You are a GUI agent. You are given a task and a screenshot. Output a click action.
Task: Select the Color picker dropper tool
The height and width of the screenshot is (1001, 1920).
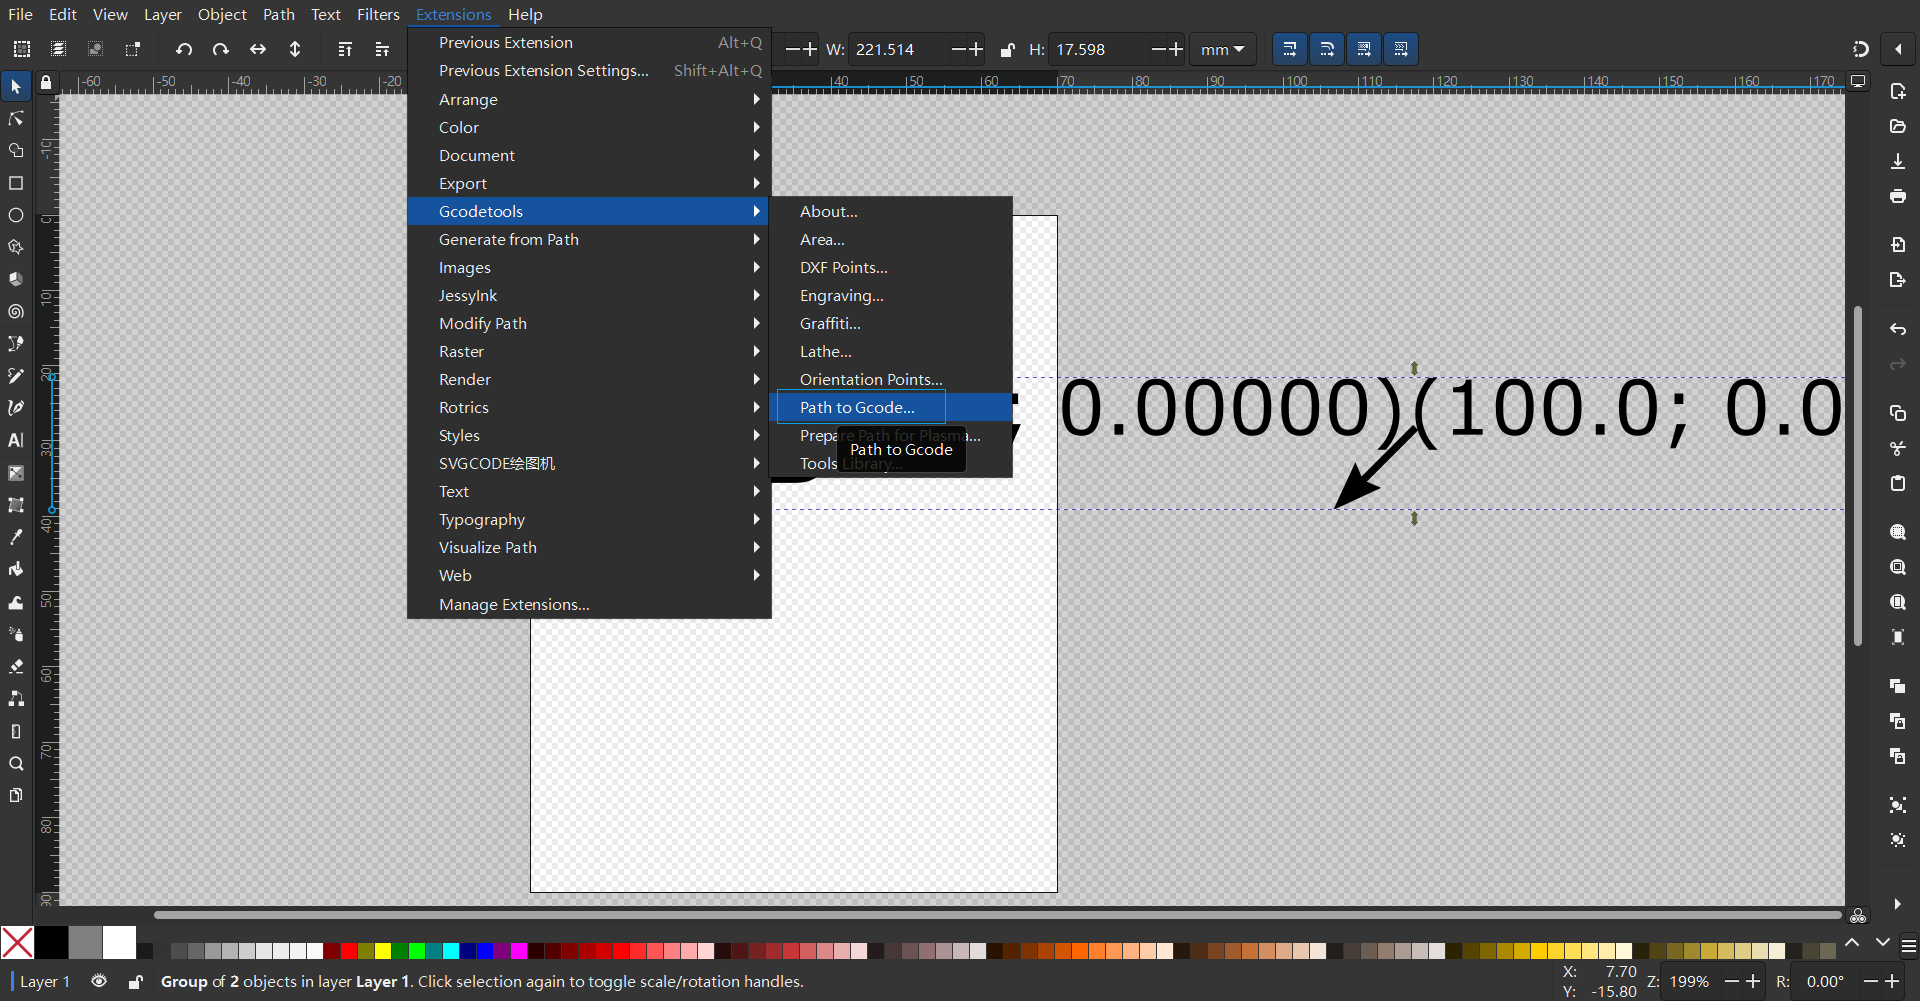16,537
